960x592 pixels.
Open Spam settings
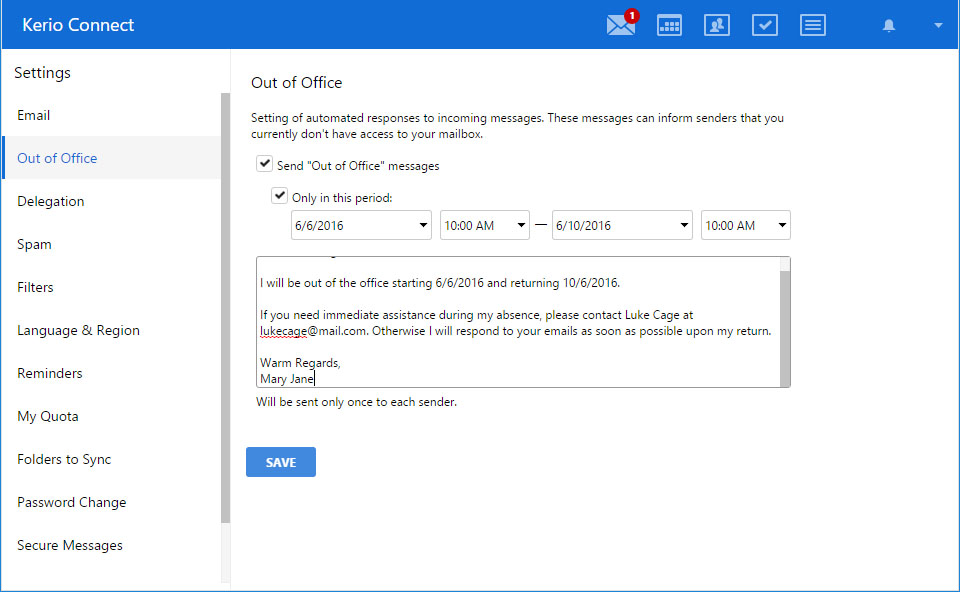[x=111, y=244]
